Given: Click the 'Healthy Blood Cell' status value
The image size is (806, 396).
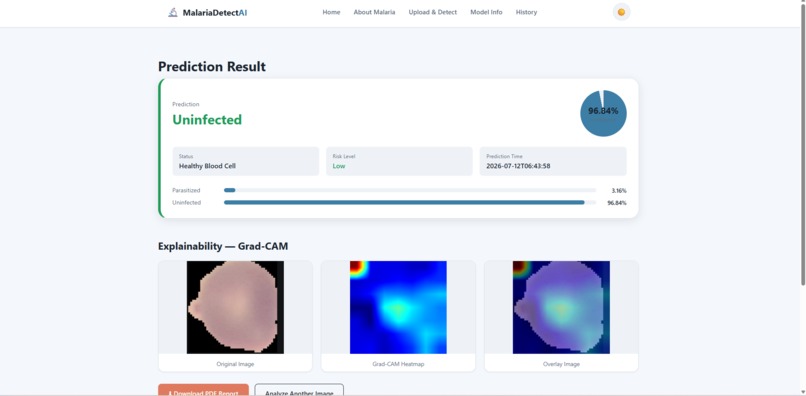Looking at the screenshot, I should tap(207, 166).
